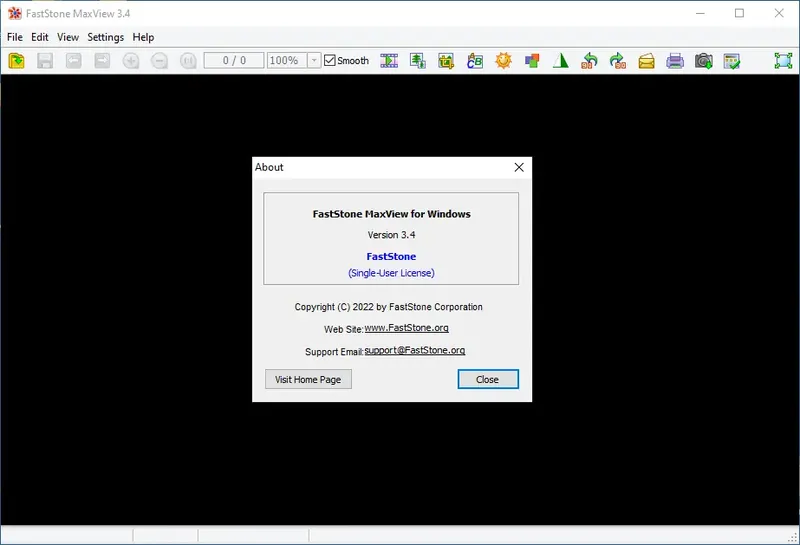Click the blue FastStone link text
Viewport: 800px width, 545px height.
click(391, 257)
